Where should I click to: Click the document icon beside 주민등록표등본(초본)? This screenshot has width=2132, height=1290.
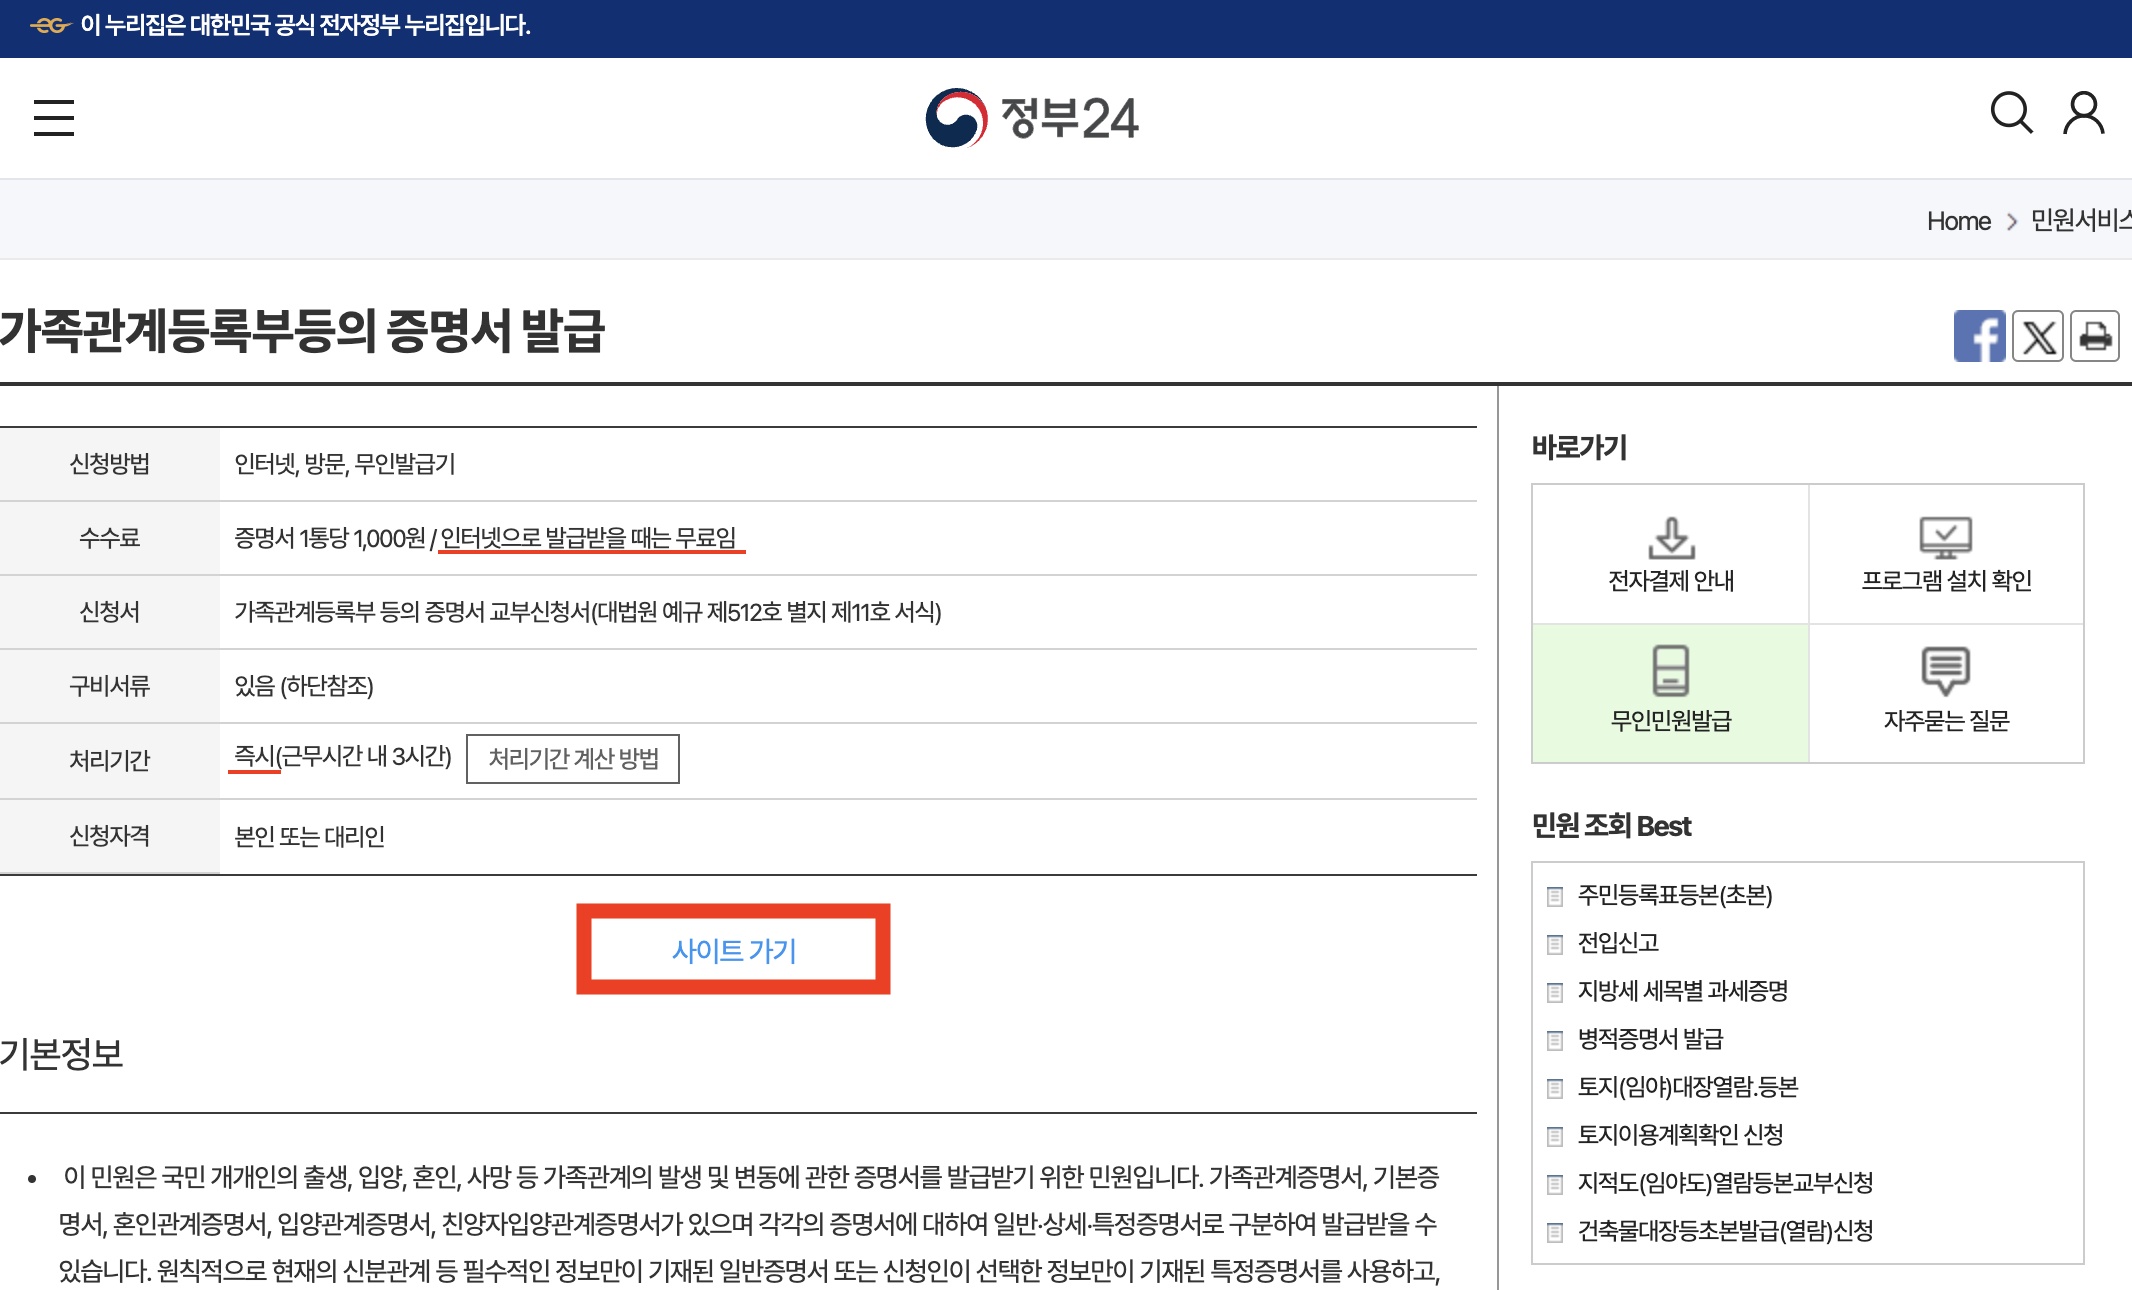pos(1554,896)
